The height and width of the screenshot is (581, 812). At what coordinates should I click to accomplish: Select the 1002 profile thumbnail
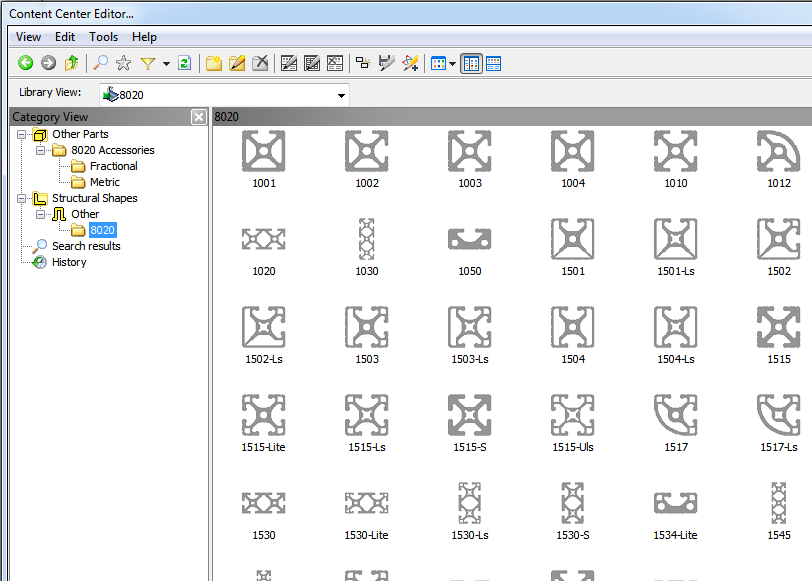tap(367, 151)
